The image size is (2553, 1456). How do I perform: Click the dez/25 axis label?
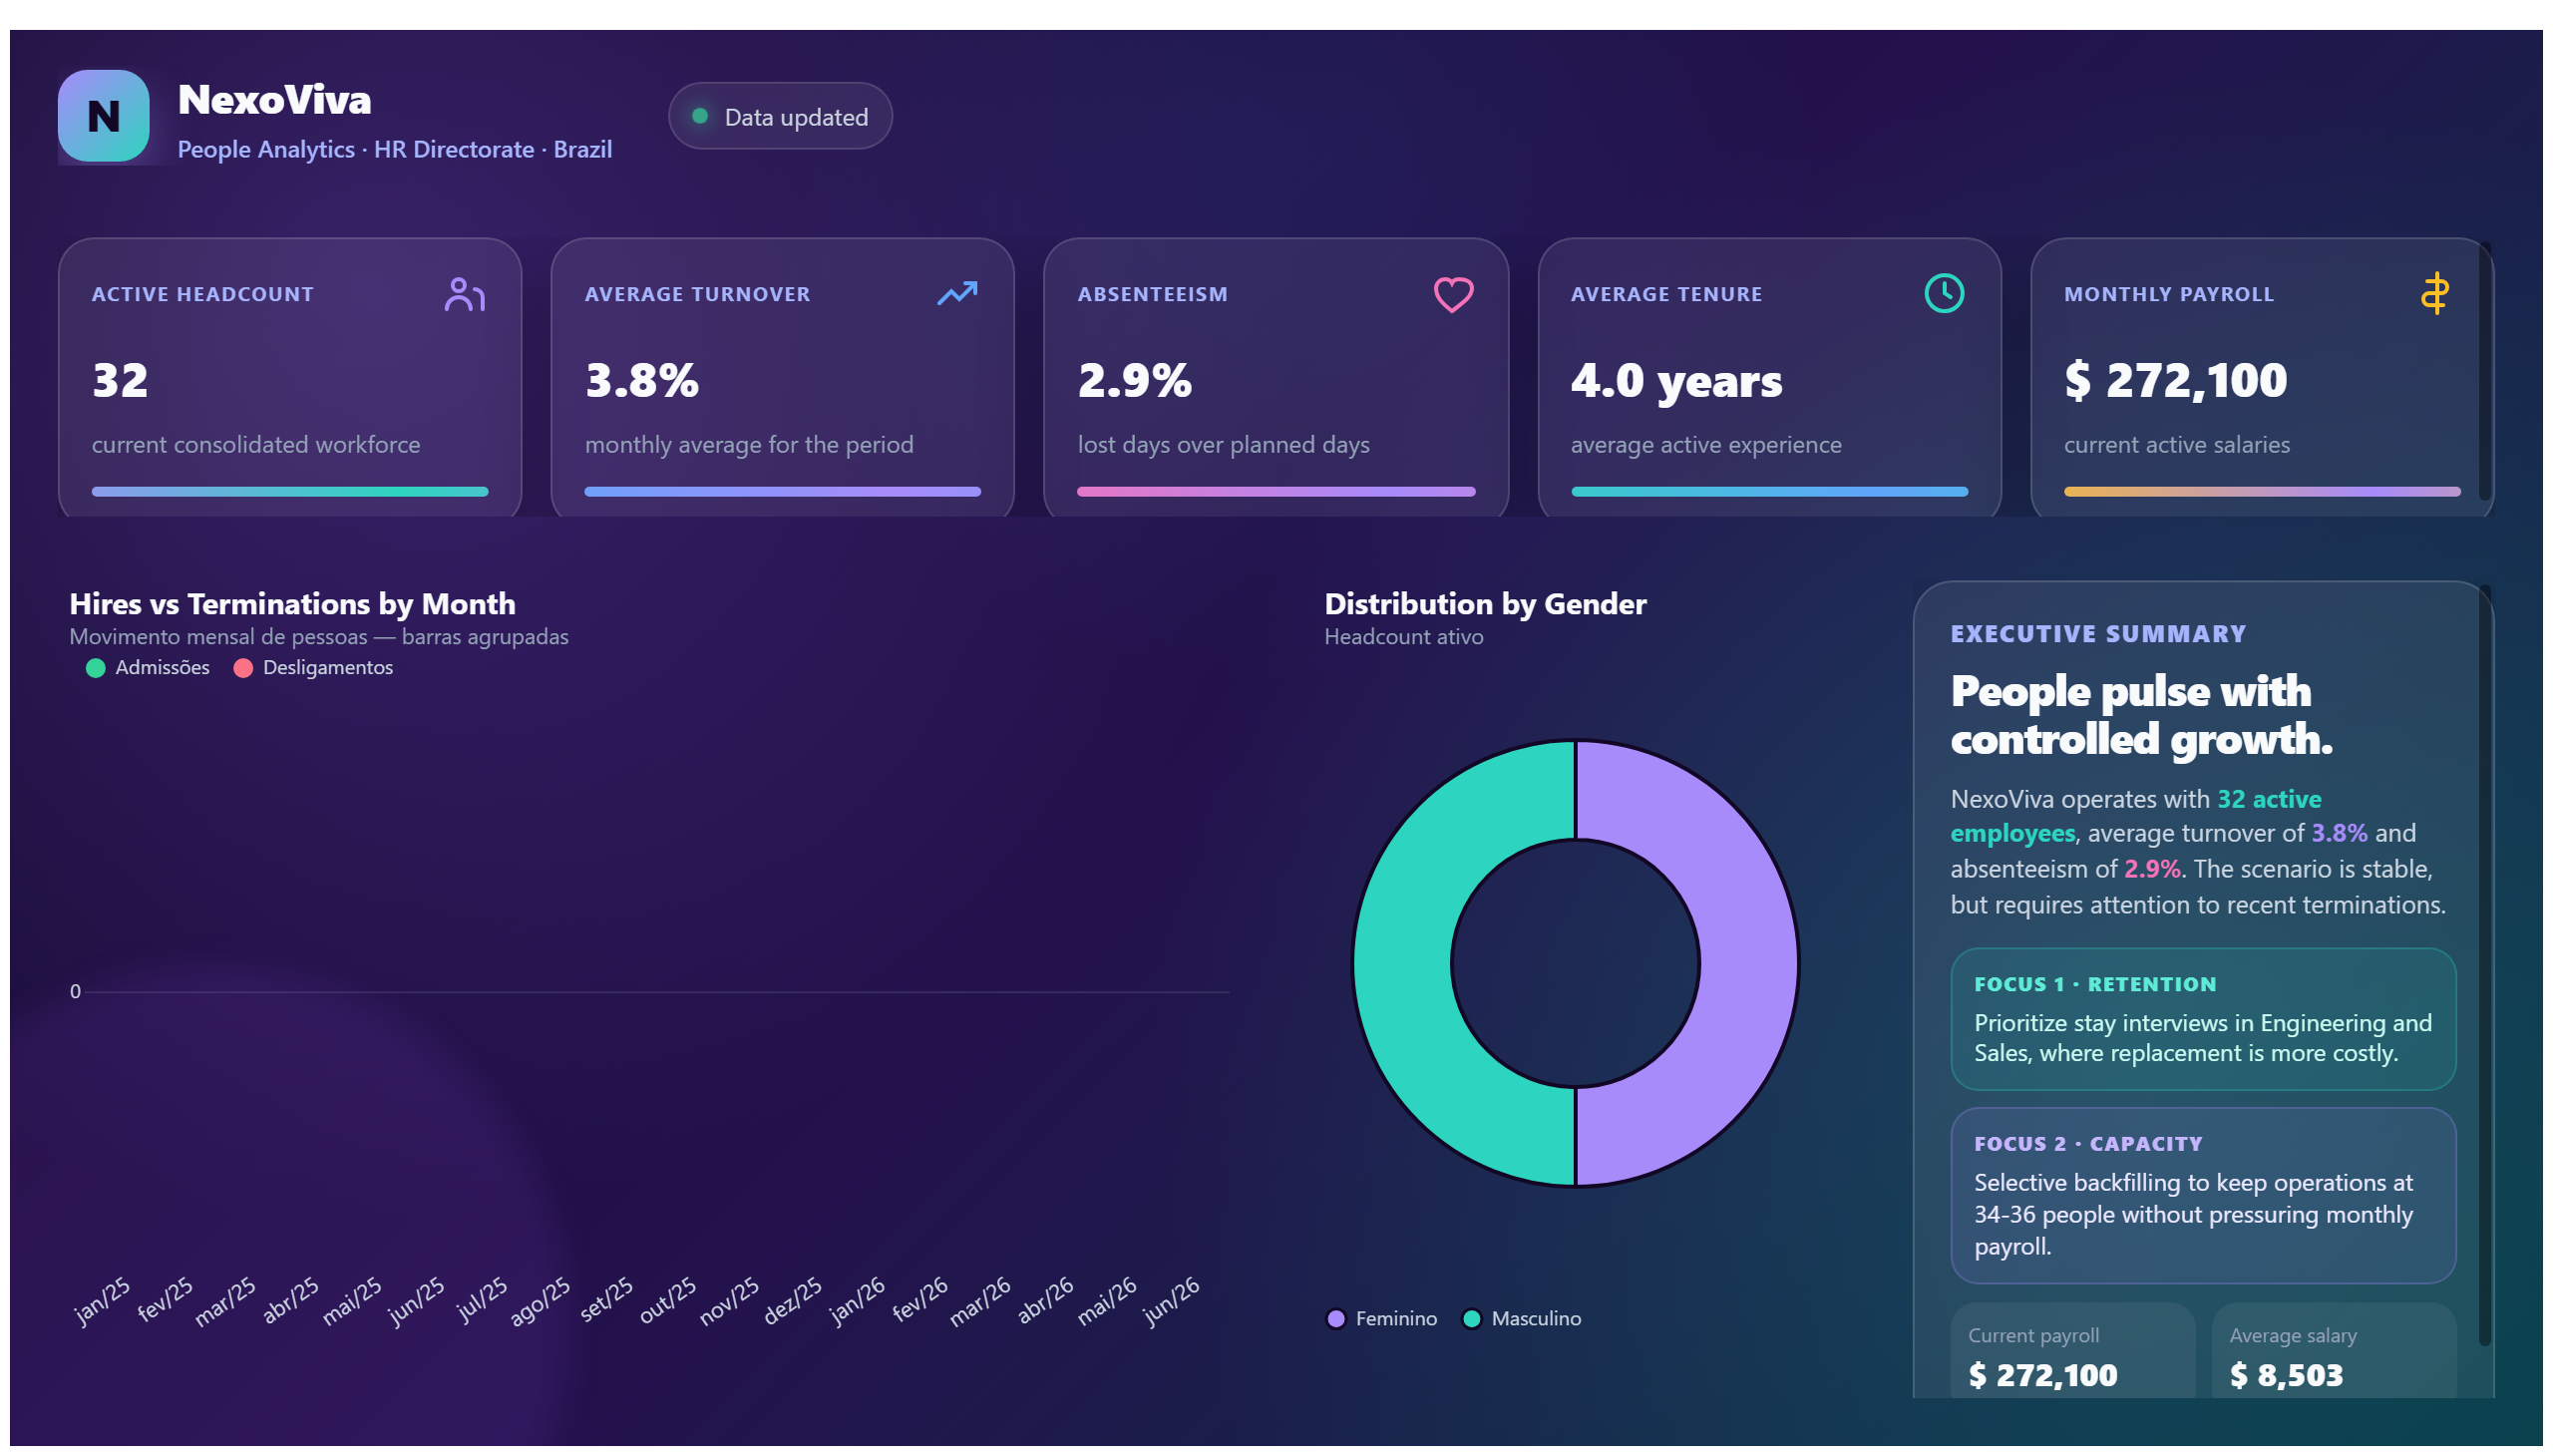point(793,1300)
